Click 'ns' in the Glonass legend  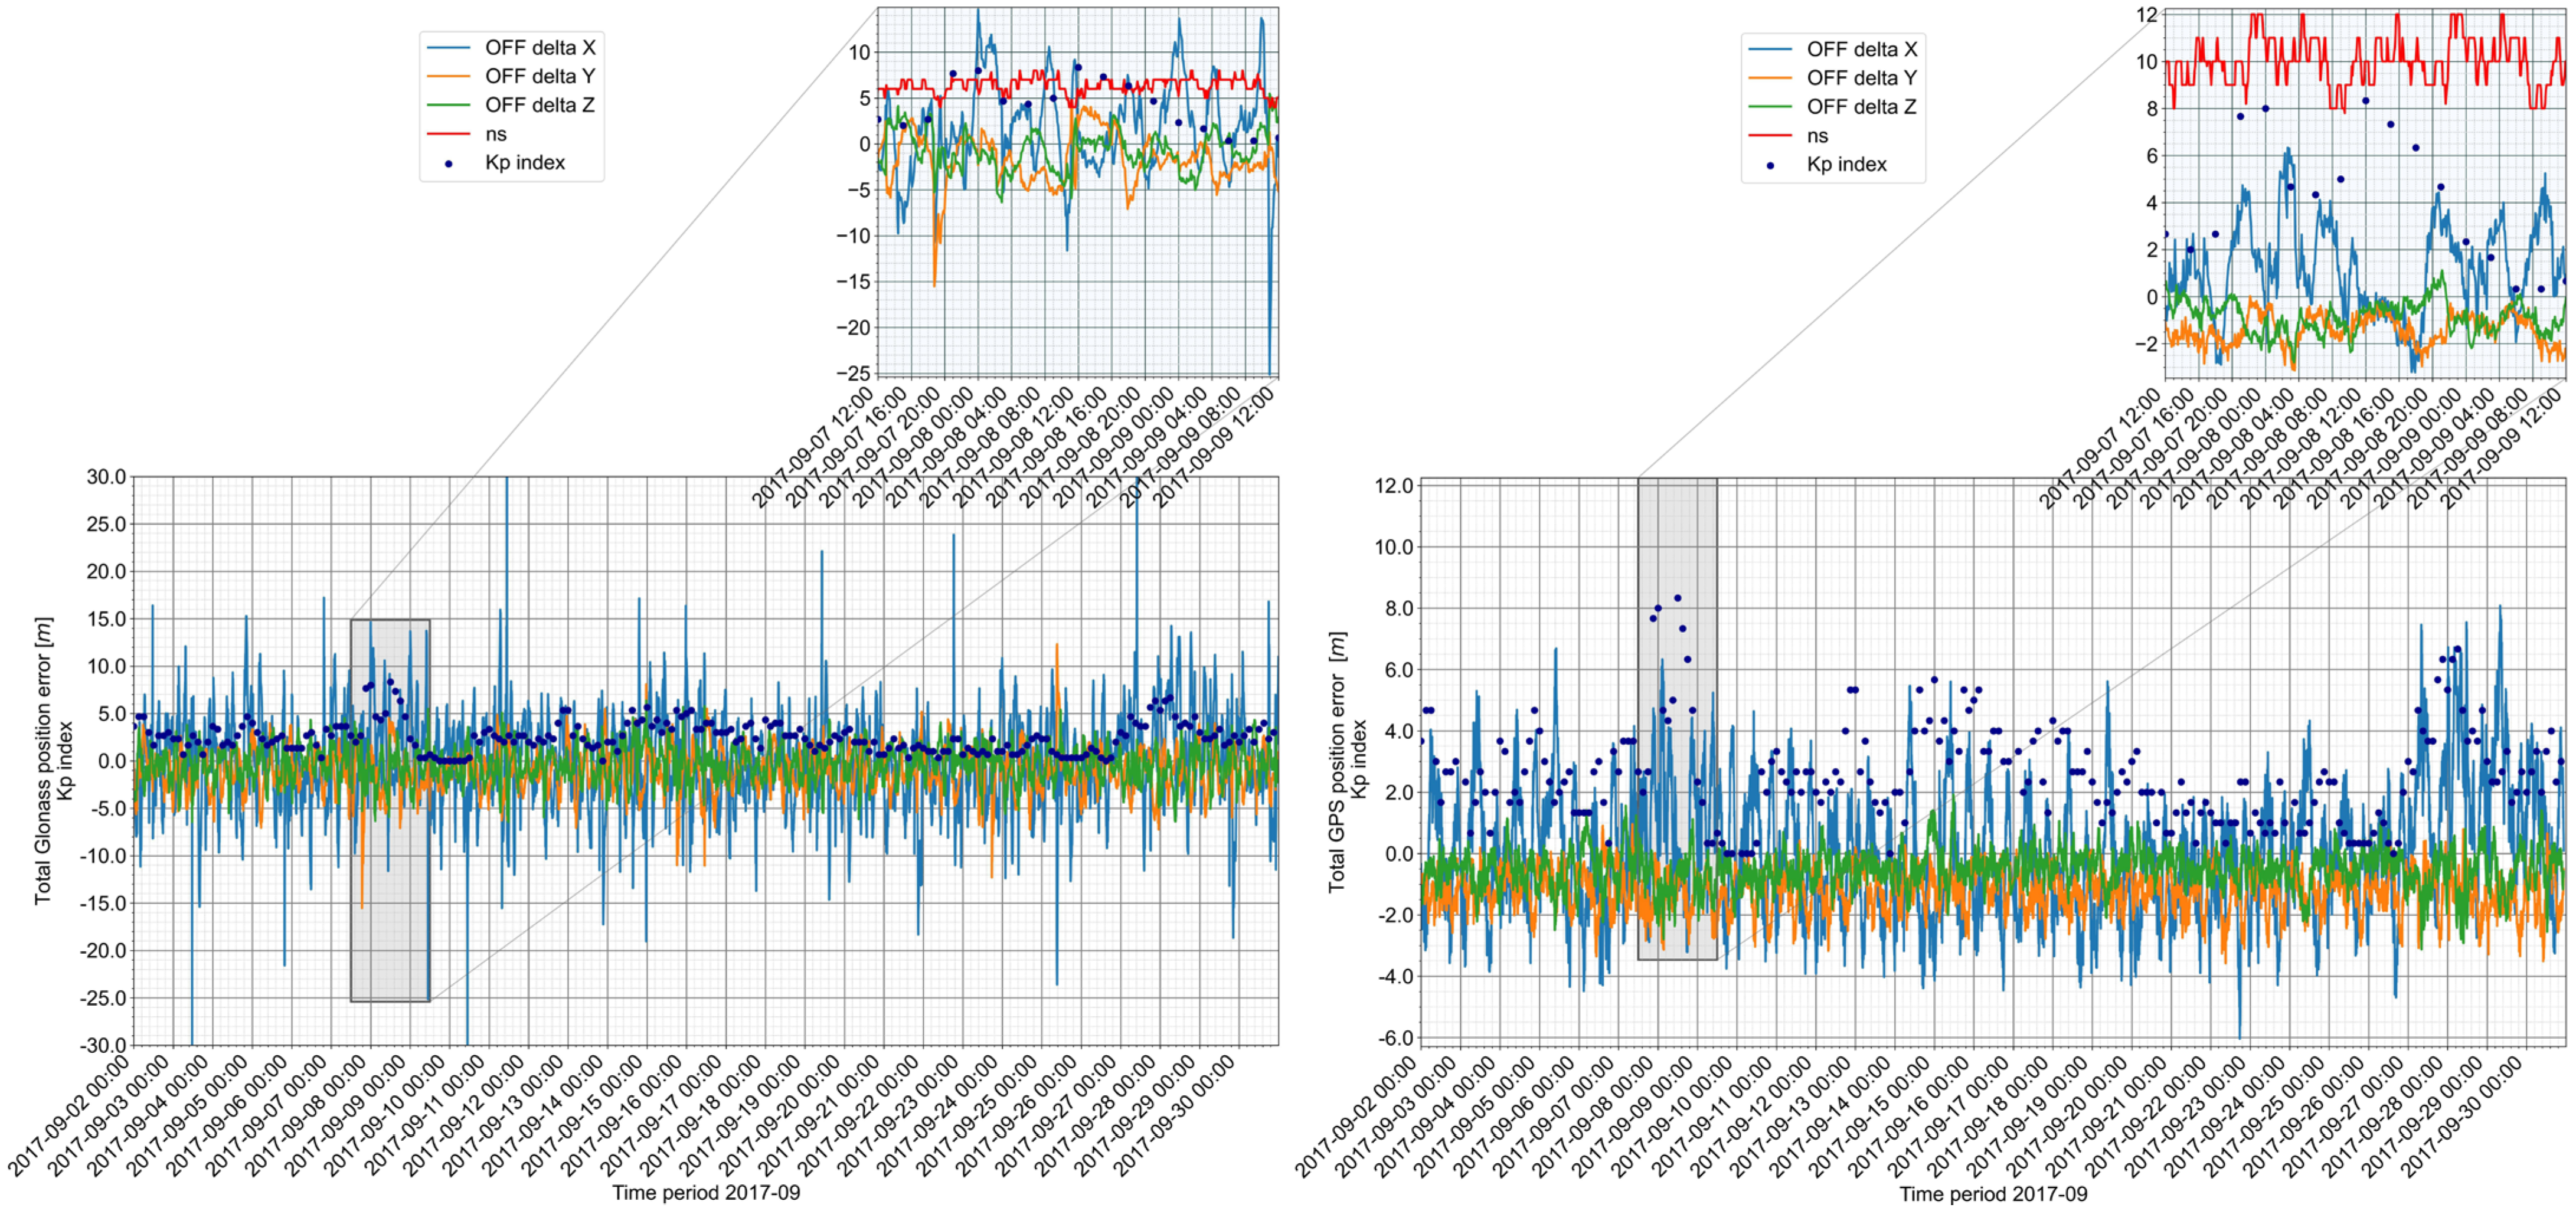point(496,134)
